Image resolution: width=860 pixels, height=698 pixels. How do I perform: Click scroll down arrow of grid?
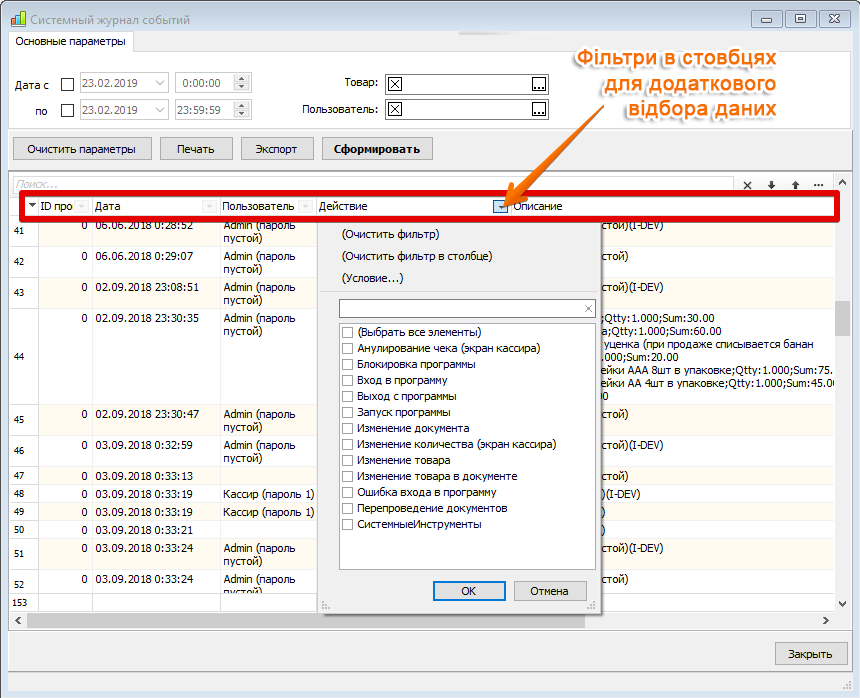coord(842,604)
